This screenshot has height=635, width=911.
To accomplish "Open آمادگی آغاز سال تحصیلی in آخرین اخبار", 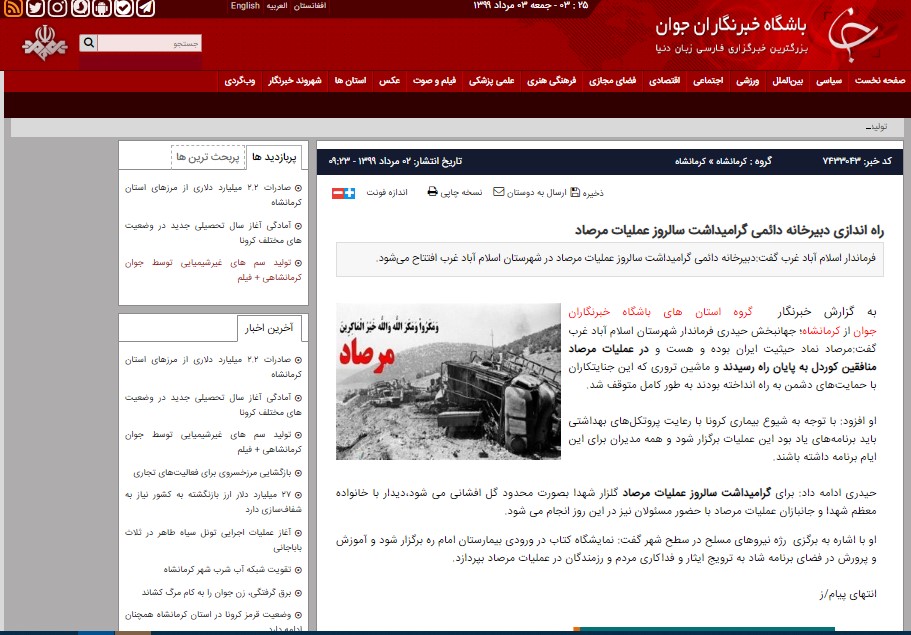I will (x=213, y=404).
